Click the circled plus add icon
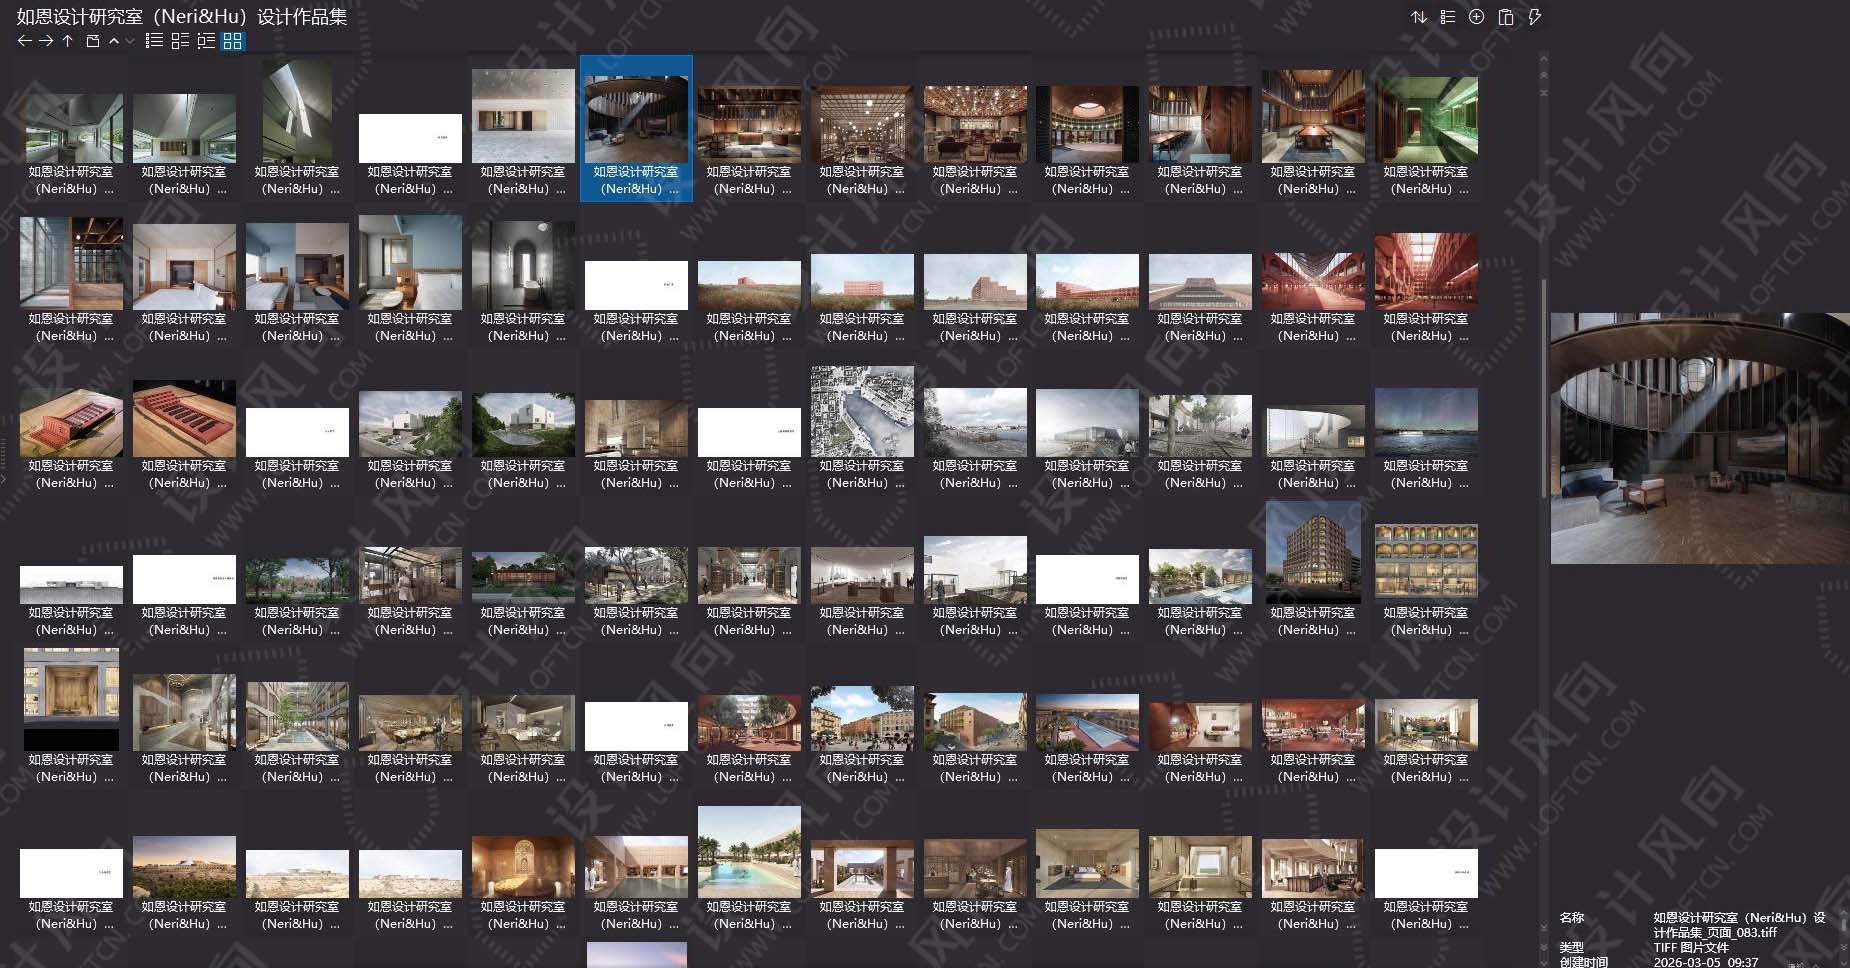The height and width of the screenshot is (968, 1850). 1476,17
